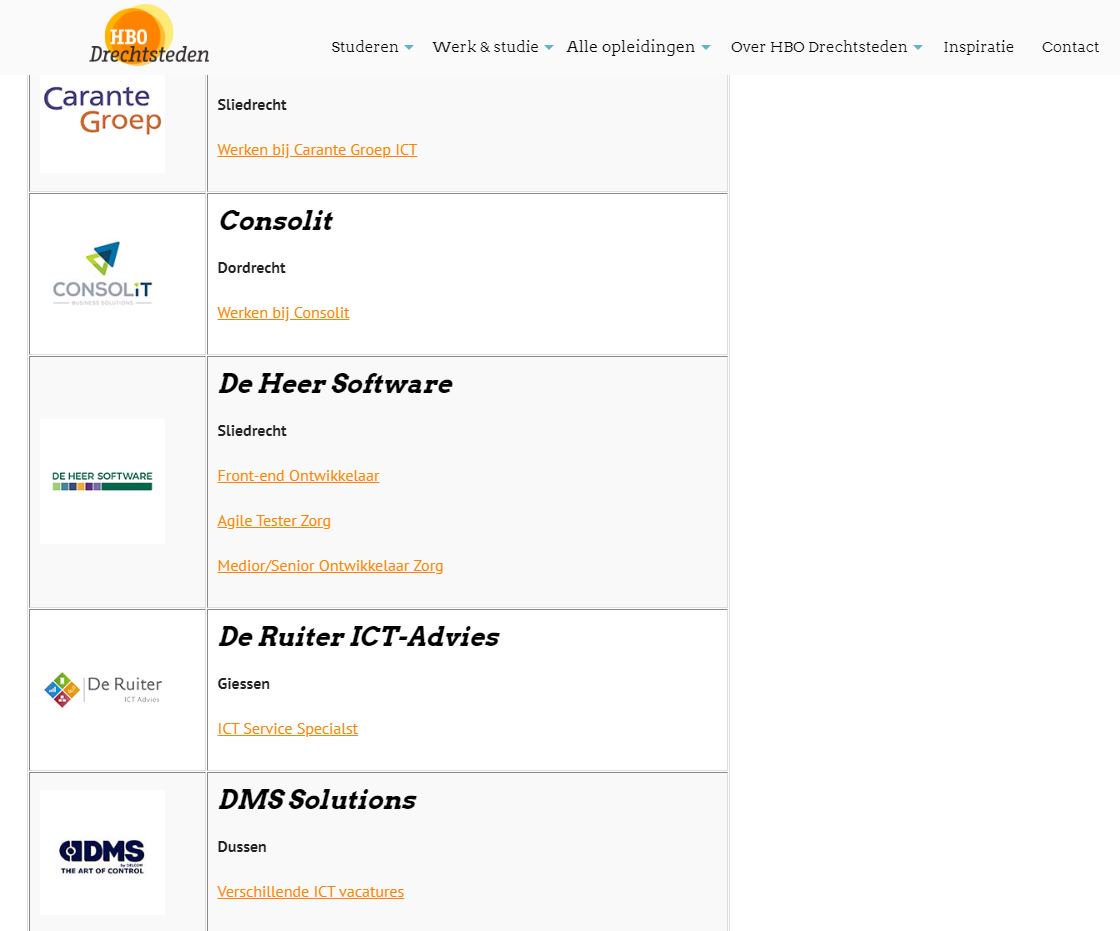The image size is (1120, 931).
Task: Go to the Inspiratie page
Action: point(979,47)
